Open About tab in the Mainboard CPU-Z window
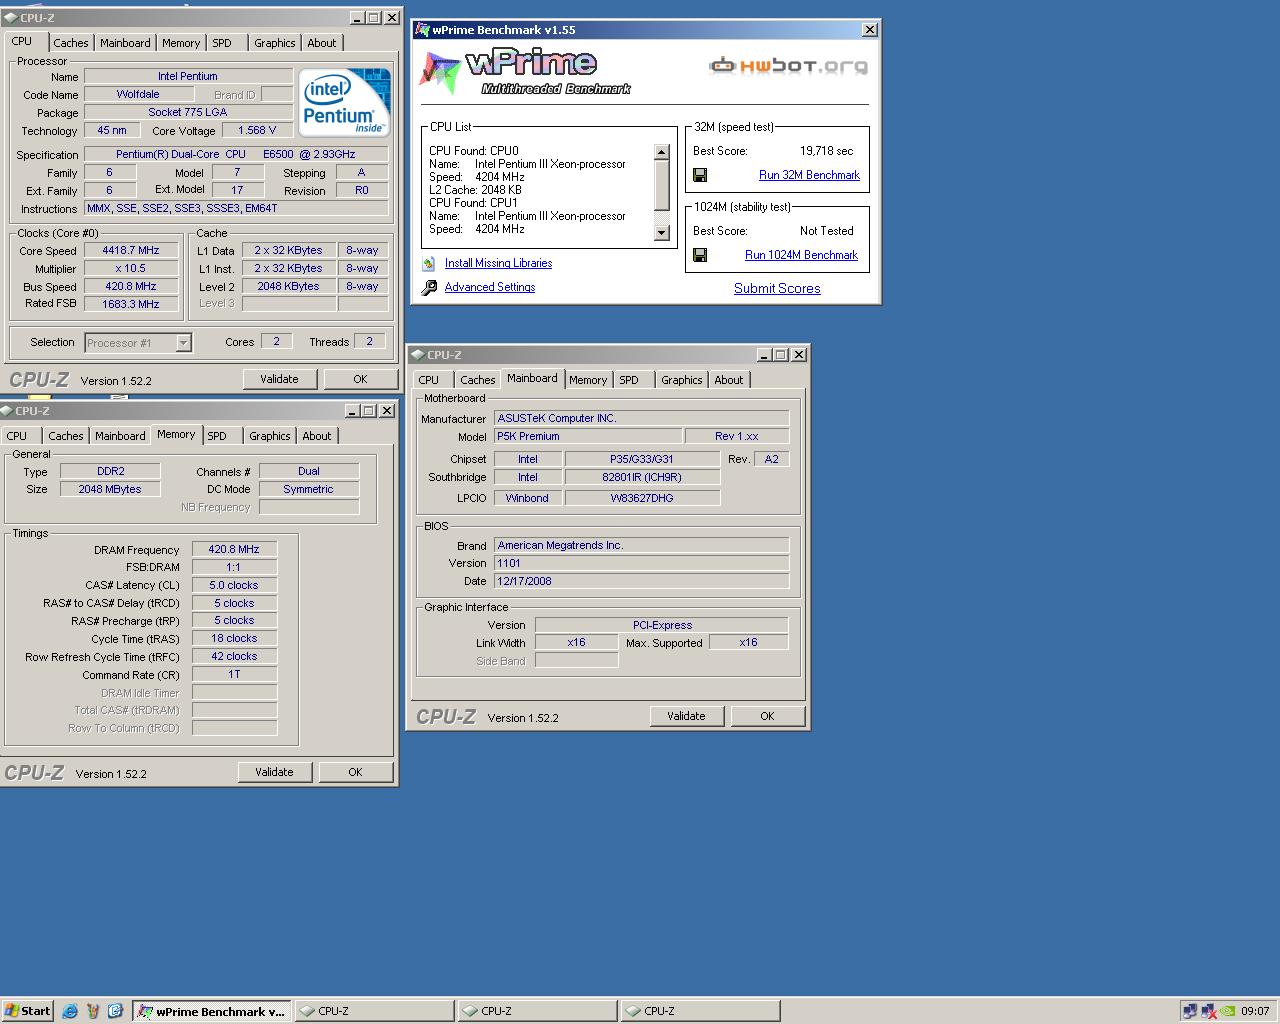This screenshot has height=1024, width=1280. coord(729,380)
